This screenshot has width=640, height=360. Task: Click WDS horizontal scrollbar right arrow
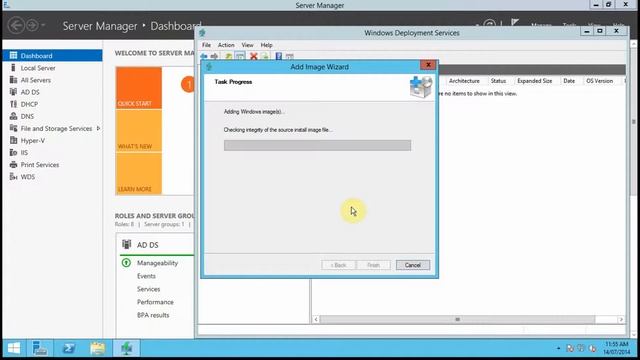(x=621, y=319)
